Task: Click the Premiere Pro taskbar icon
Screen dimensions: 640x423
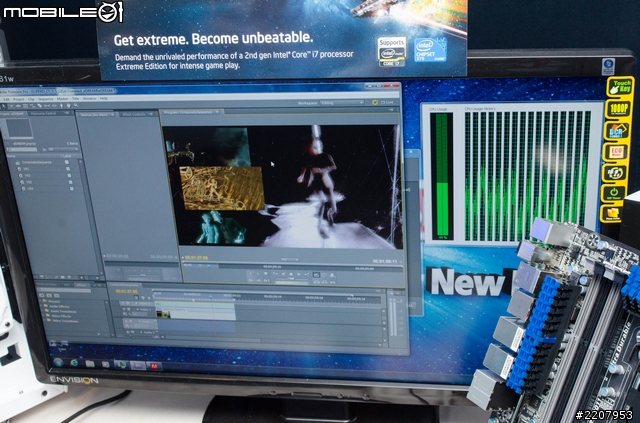Action: [x=138, y=365]
